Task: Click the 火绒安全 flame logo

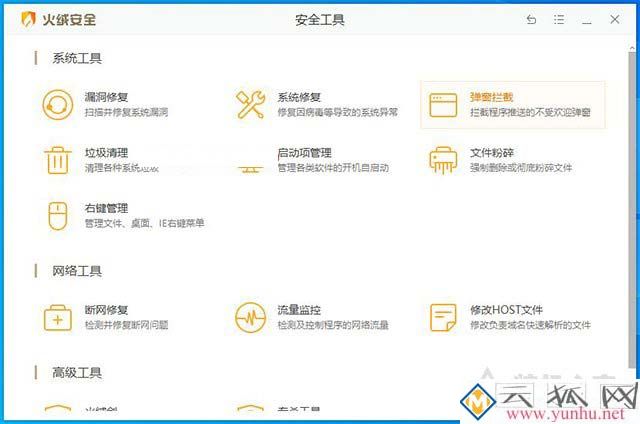Action: [x=28, y=19]
